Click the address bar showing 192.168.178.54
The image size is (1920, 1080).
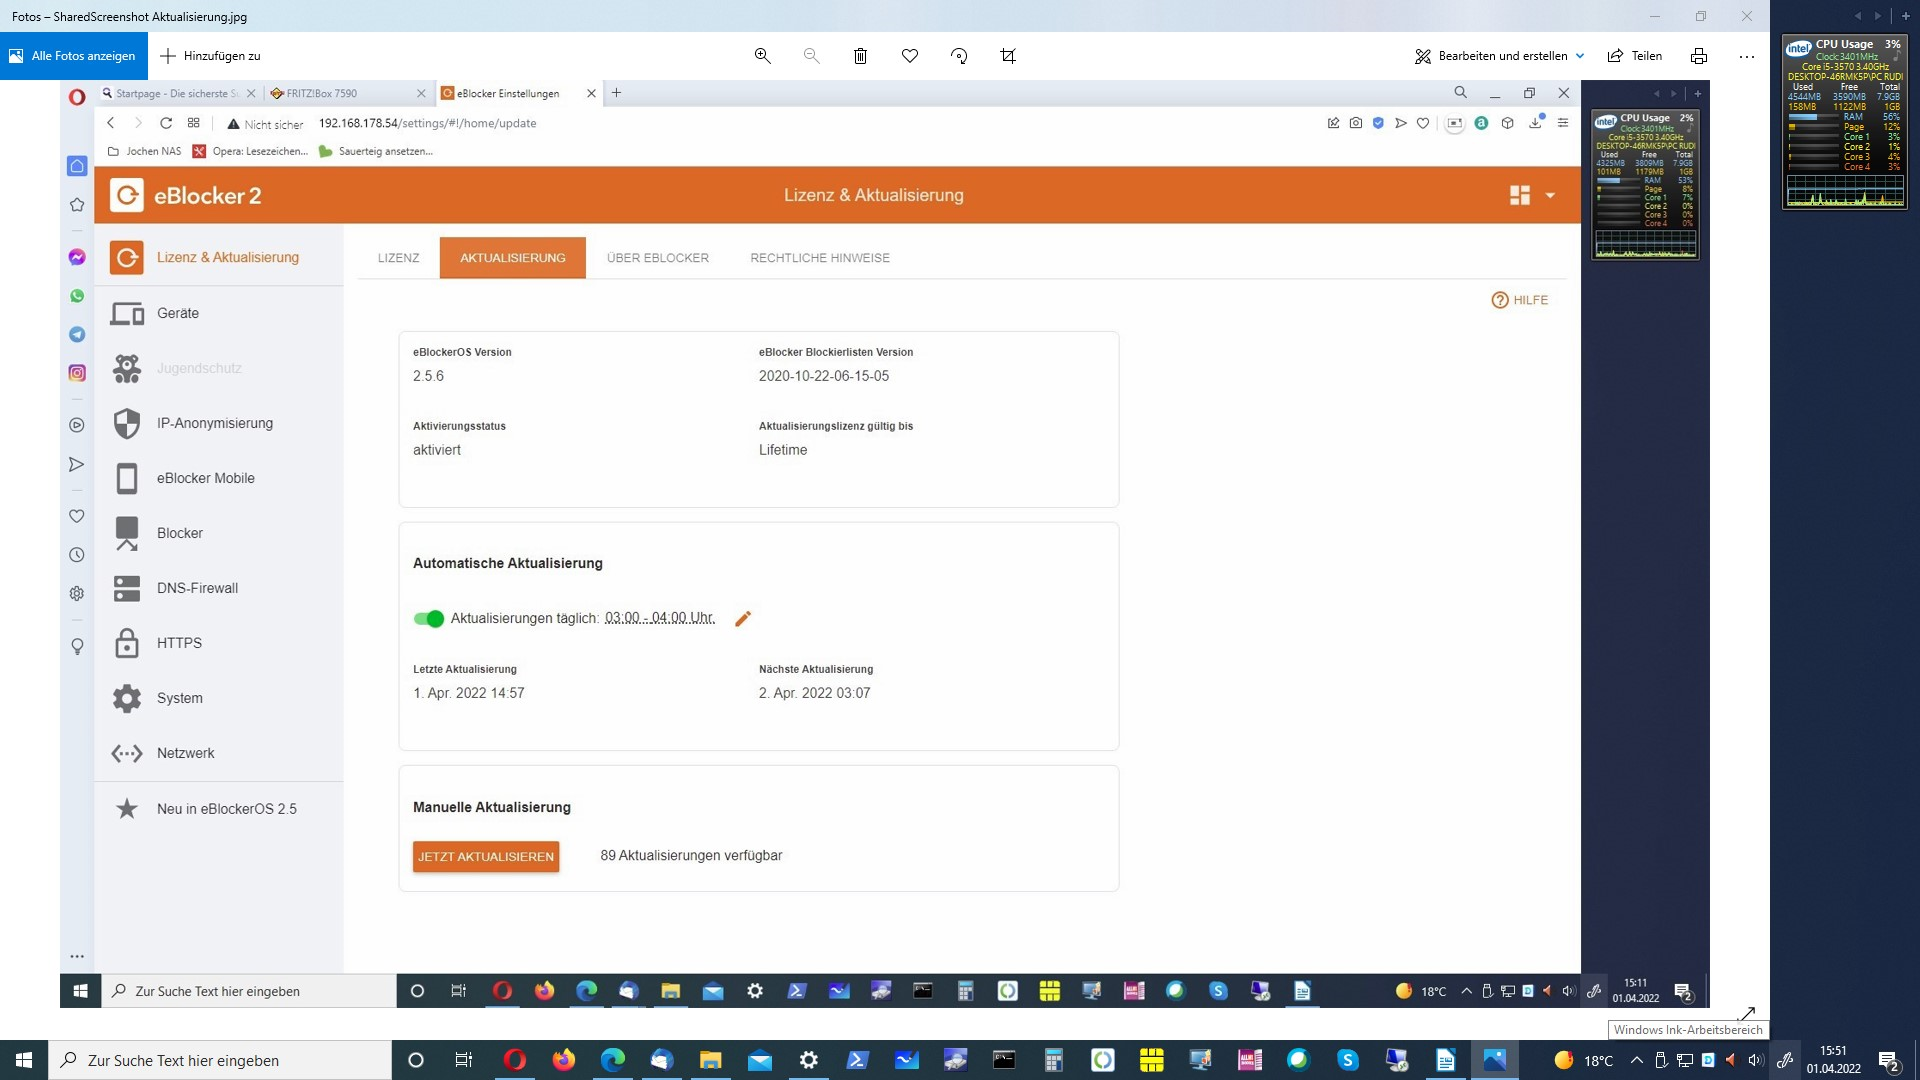point(427,123)
